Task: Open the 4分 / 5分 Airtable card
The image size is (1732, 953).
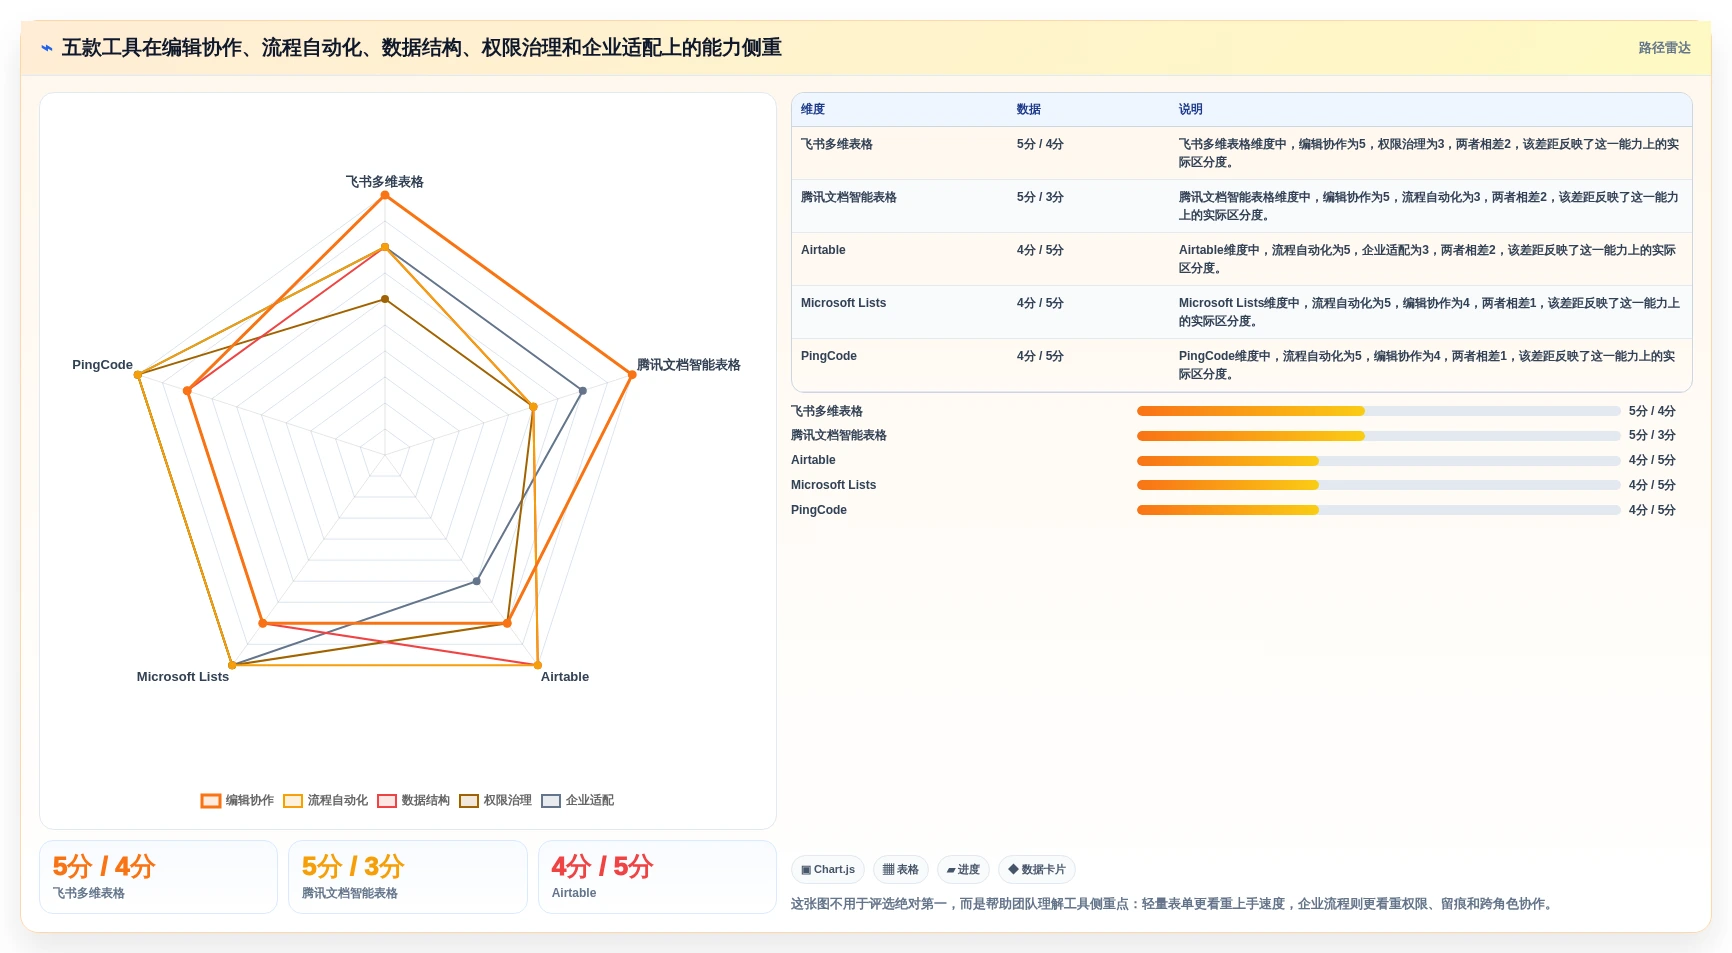Action: pyautogui.click(x=657, y=877)
